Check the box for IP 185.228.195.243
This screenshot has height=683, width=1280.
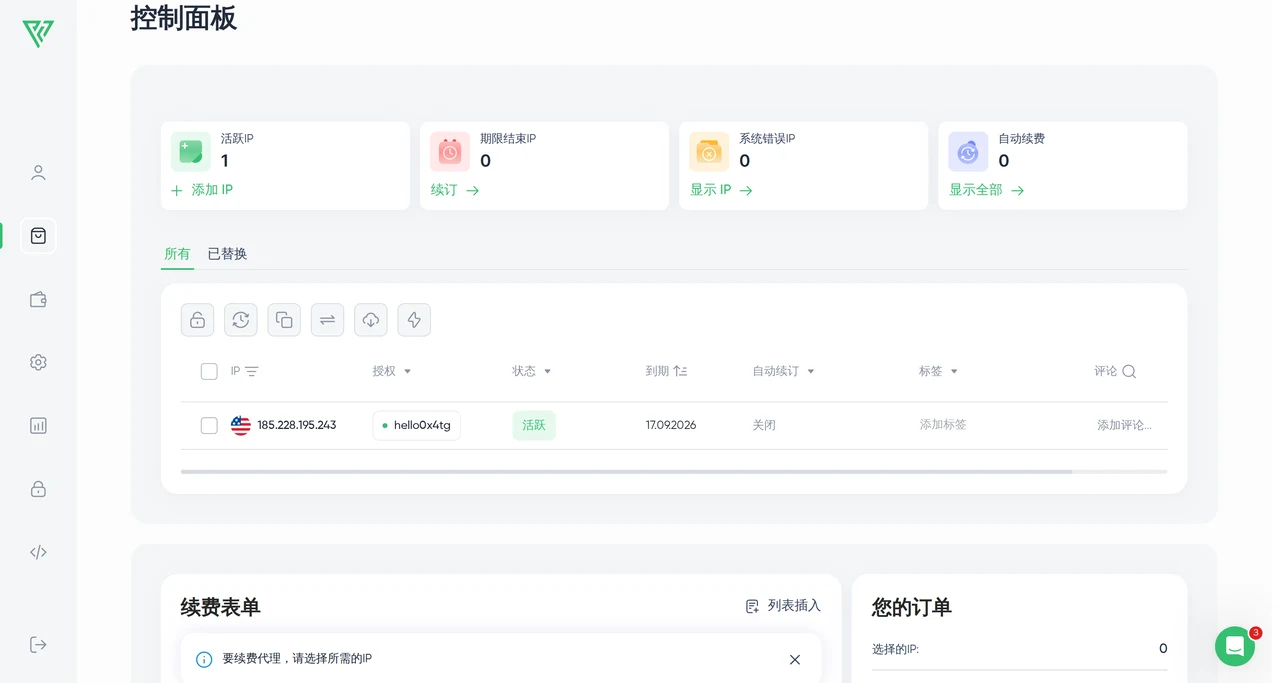click(209, 426)
